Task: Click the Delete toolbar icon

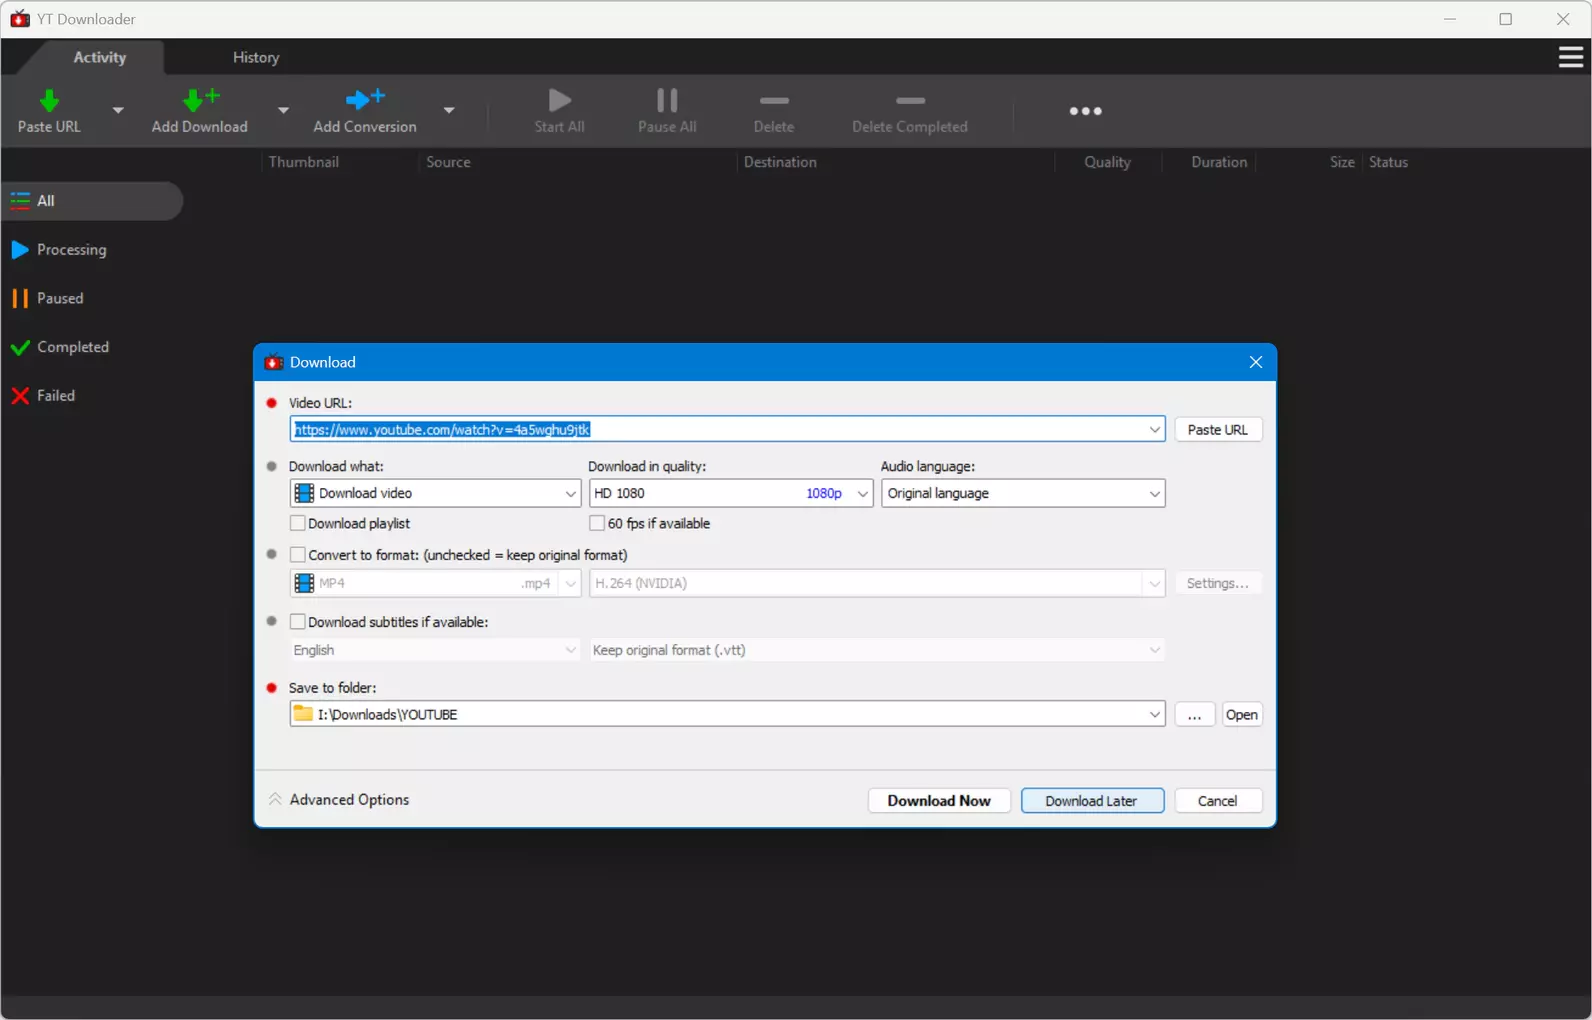Action: pos(774,101)
